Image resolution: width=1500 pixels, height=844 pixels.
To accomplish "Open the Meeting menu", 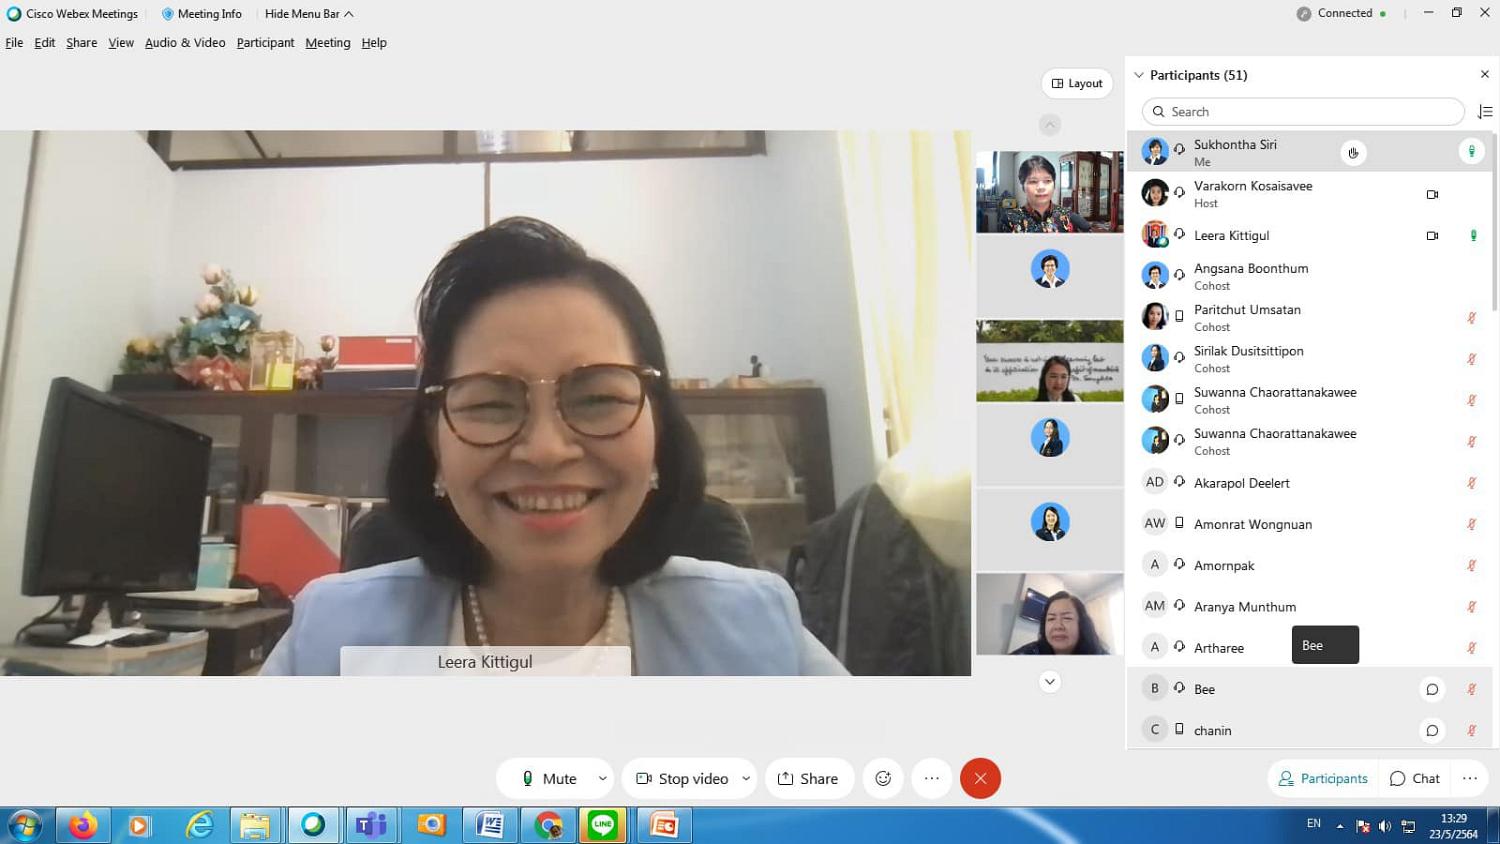I will coord(328,43).
